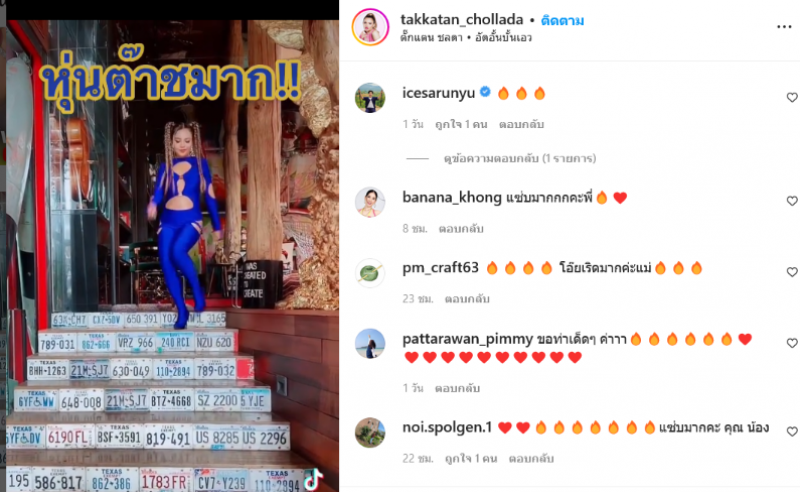Screen dimensions: 800x492
Task: View the like count on icesarunyu's comment
Action: (461, 125)
